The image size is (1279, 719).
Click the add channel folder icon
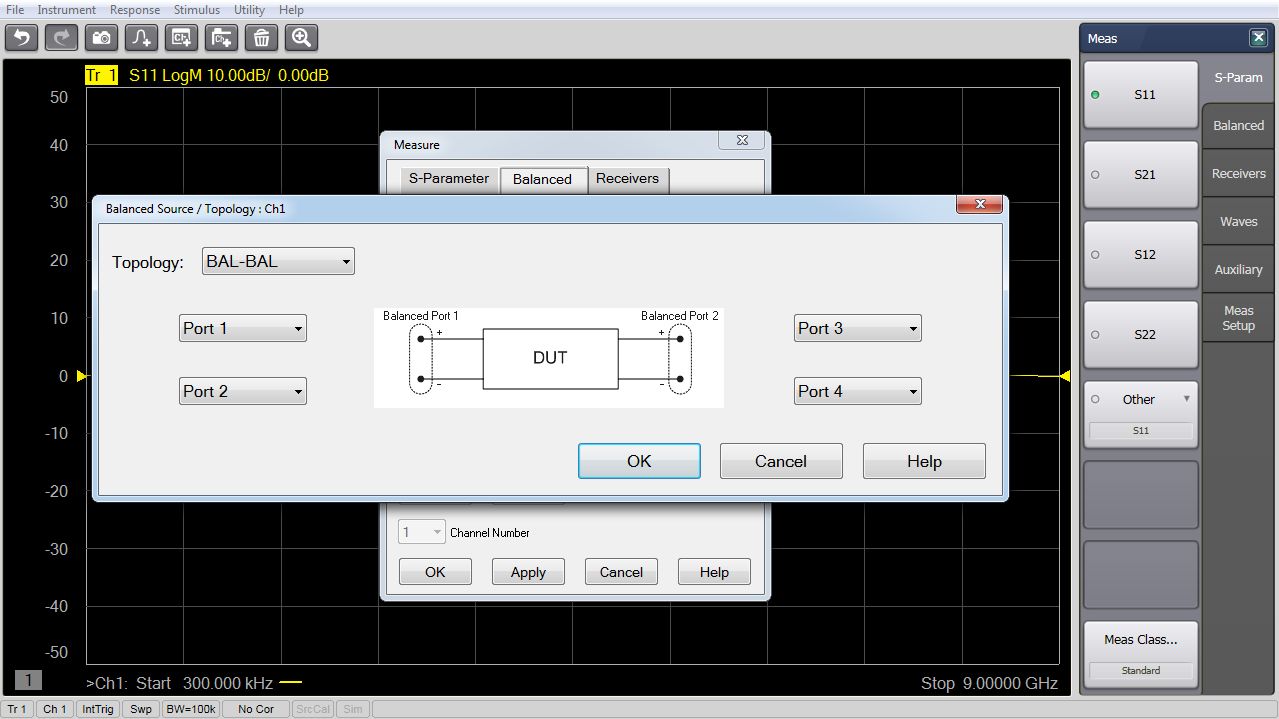[221, 38]
